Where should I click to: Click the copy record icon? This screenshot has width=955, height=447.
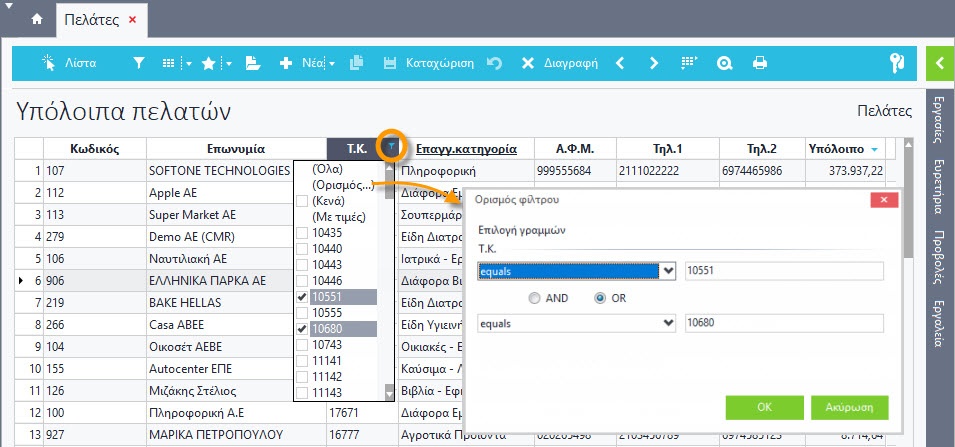[355, 63]
